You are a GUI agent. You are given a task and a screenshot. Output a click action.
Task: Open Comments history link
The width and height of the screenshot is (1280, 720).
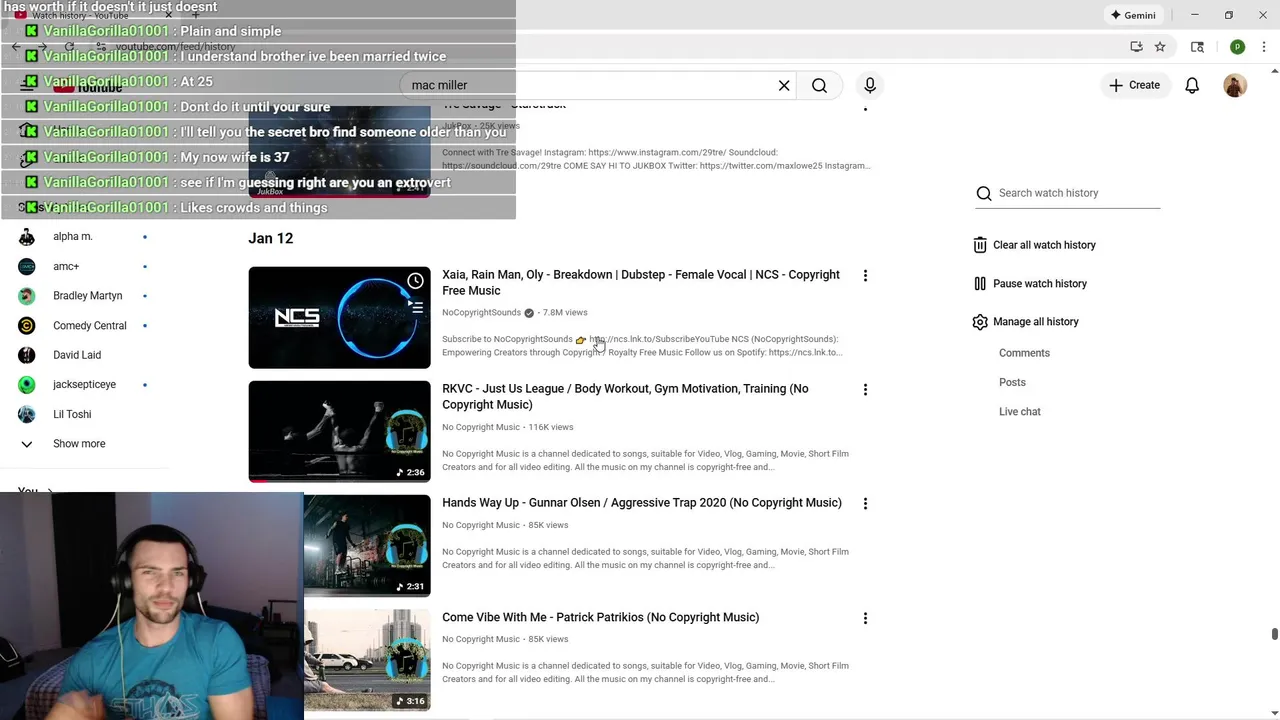click(x=1024, y=353)
